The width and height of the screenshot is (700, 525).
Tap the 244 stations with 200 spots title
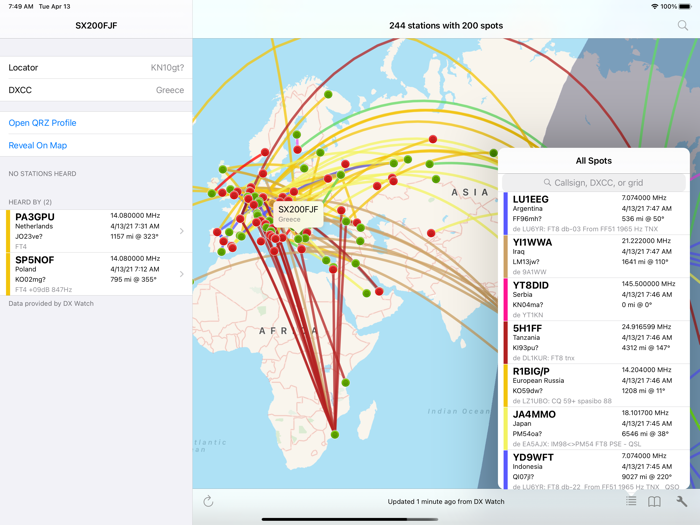446,25
